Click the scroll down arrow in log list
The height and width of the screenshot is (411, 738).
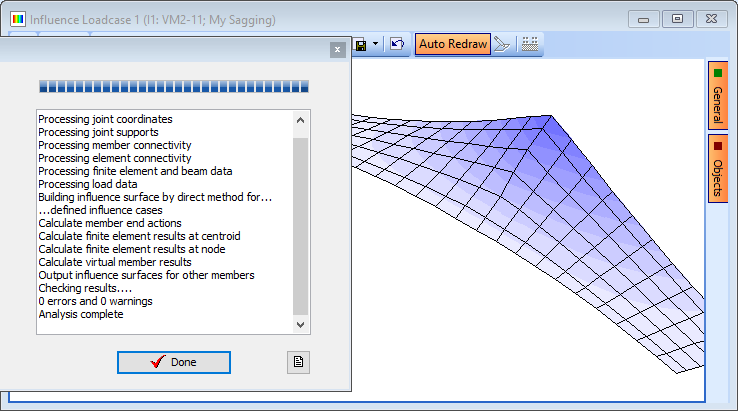[301, 324]
